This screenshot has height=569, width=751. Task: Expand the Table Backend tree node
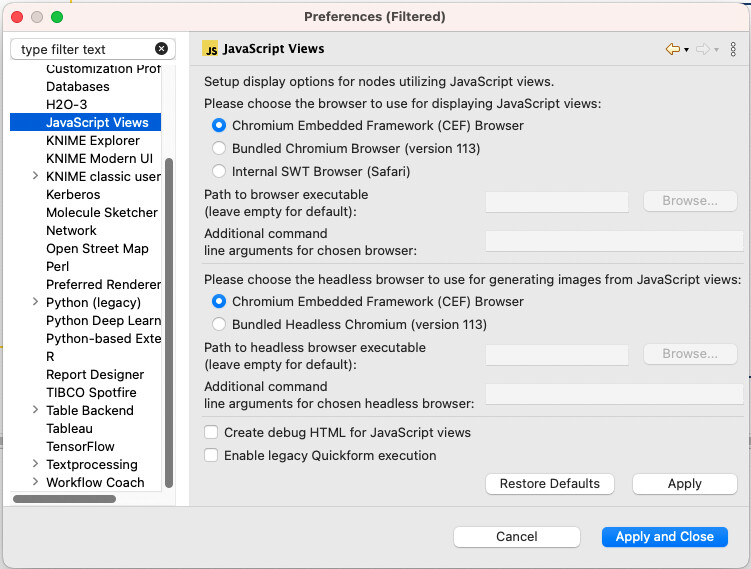(x=35, y=410)
